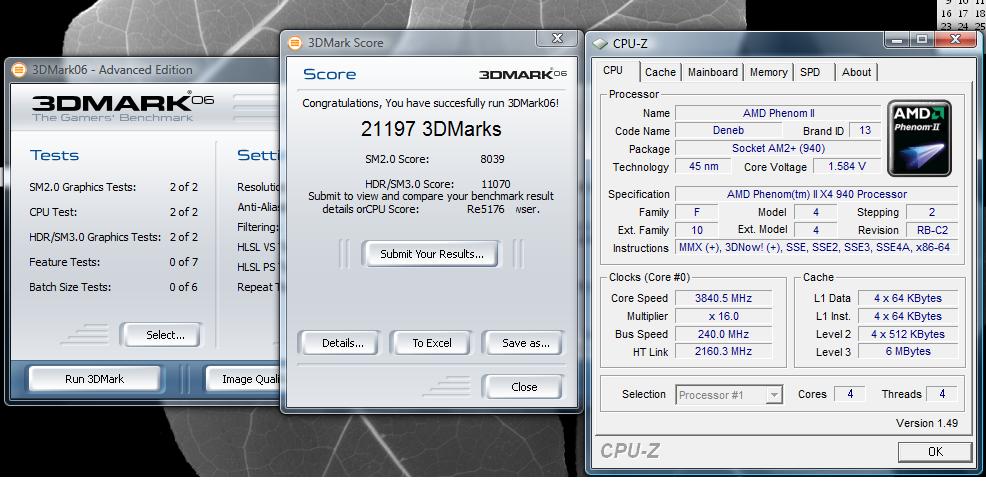986x504 pixels.
Task: Close the CPU-Z window
Action: [x=955, y=40]
